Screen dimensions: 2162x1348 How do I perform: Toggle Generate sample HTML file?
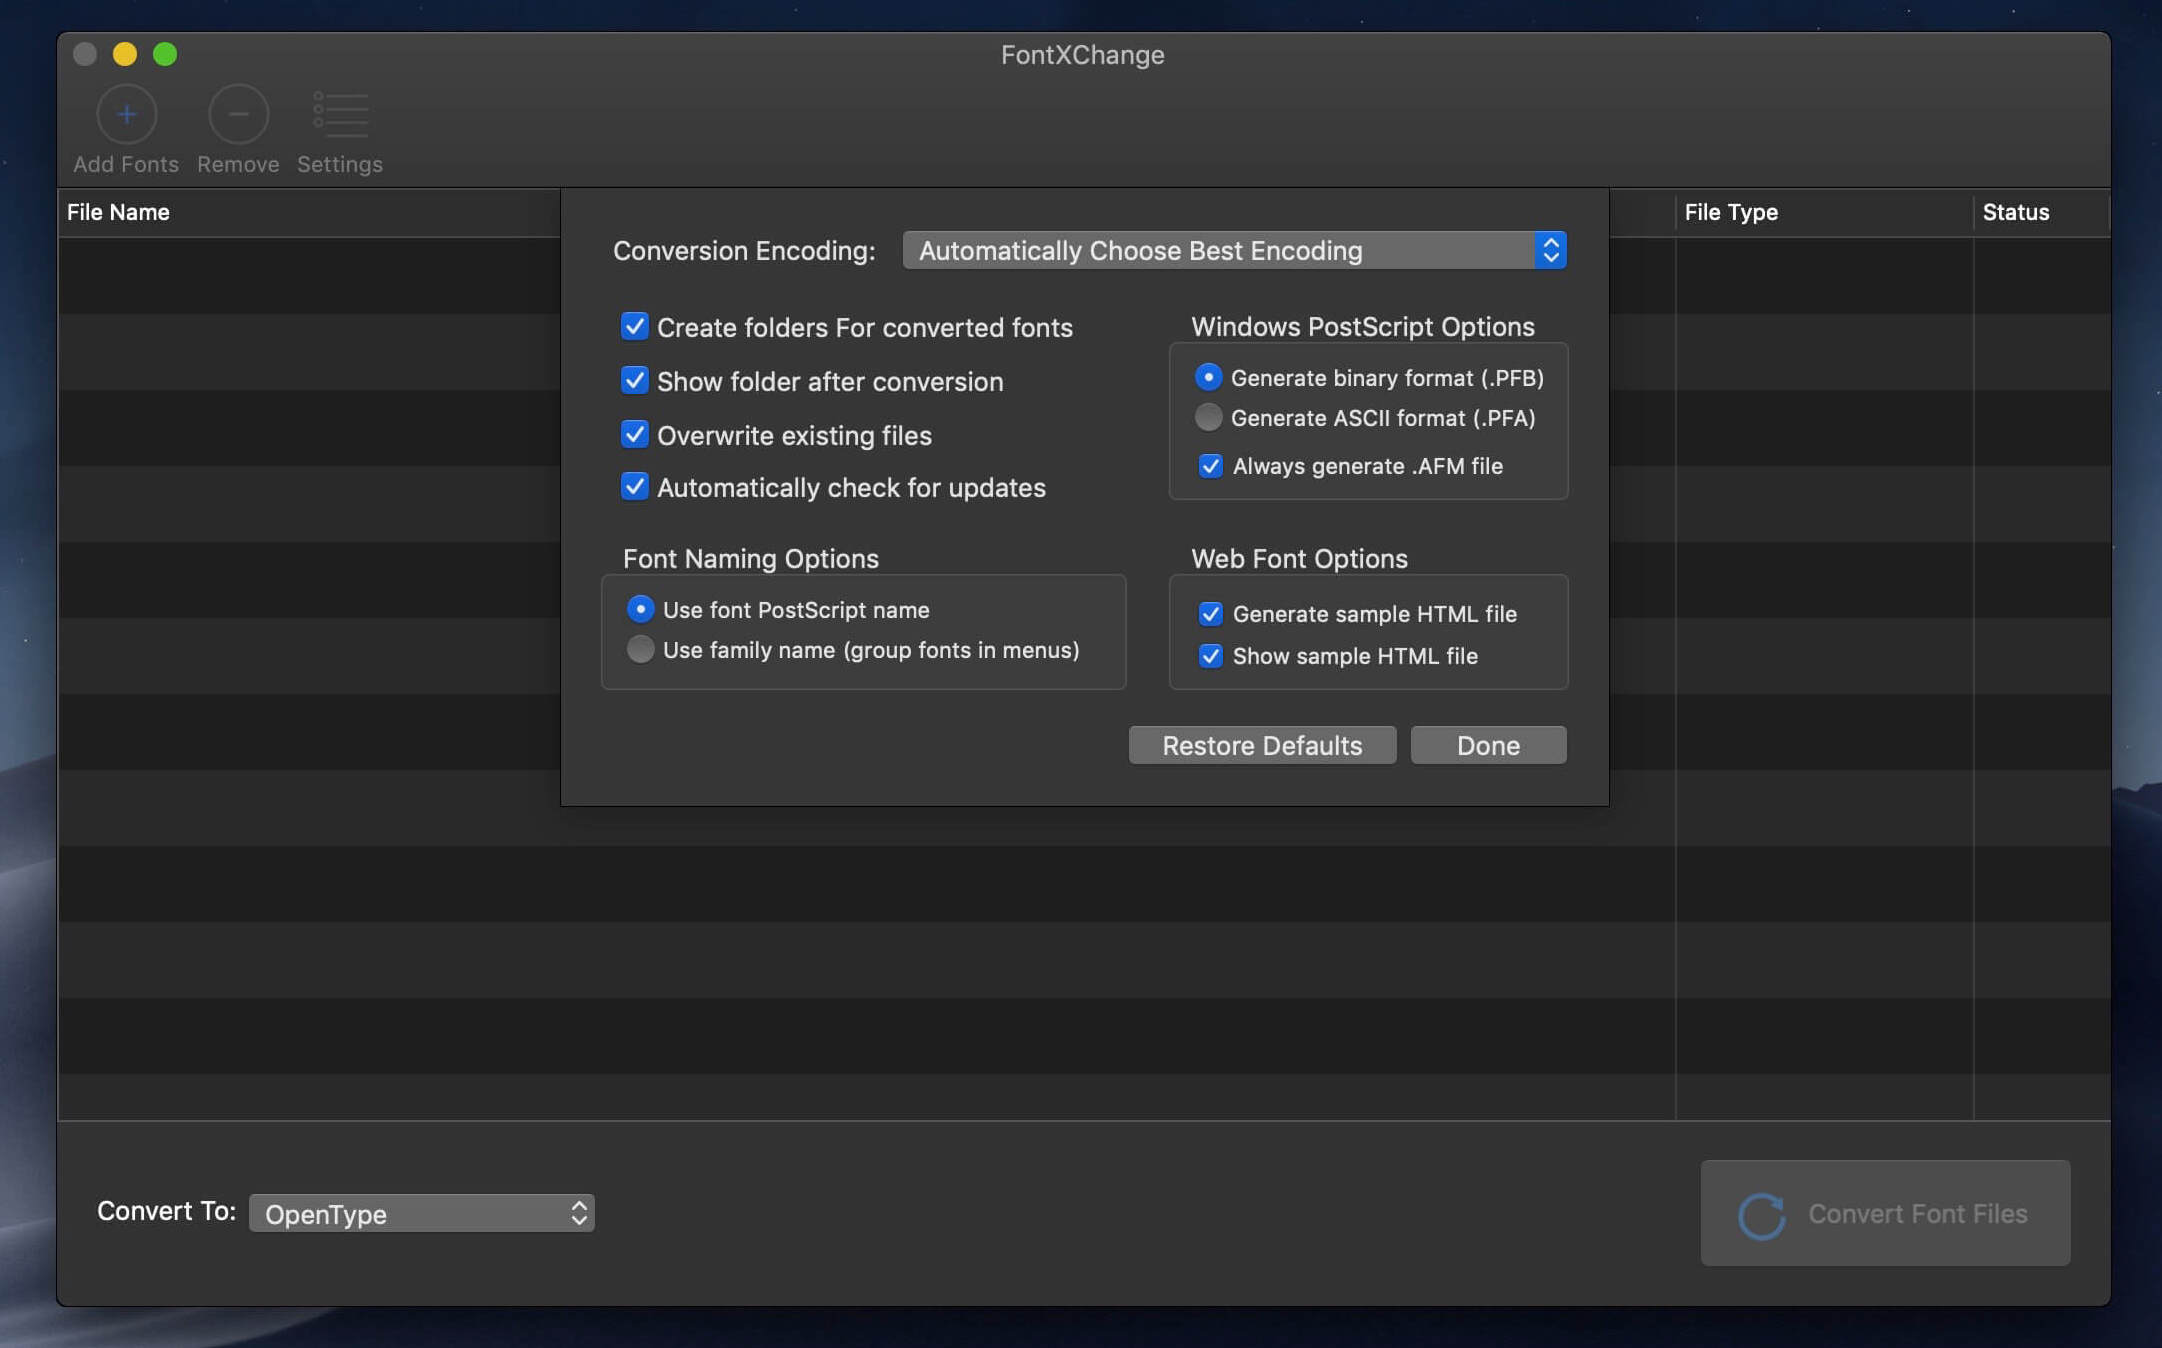click(x=1210, y=614)
